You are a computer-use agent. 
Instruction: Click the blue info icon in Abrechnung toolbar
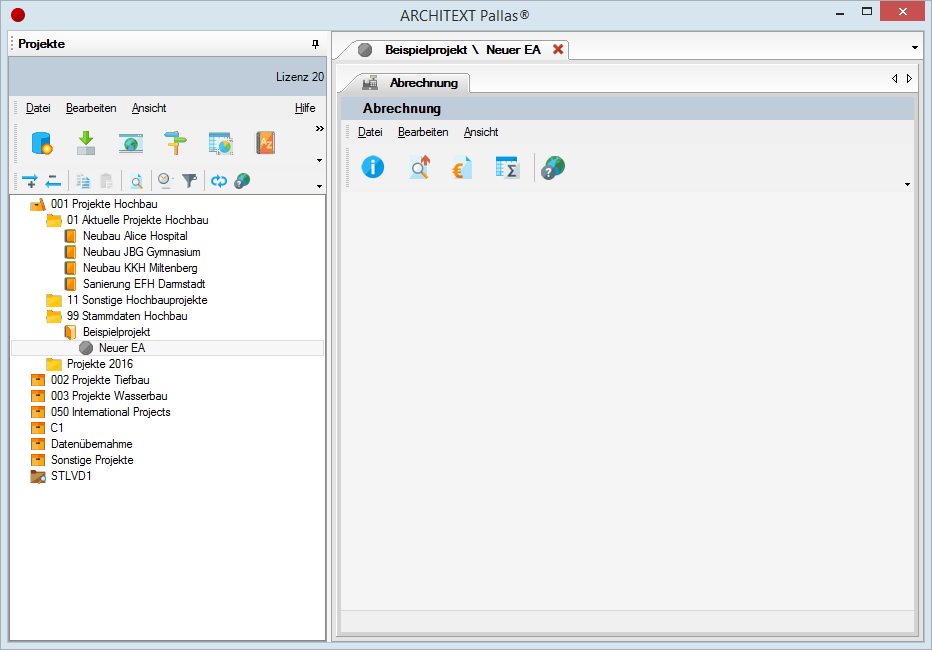coord(373,167)
